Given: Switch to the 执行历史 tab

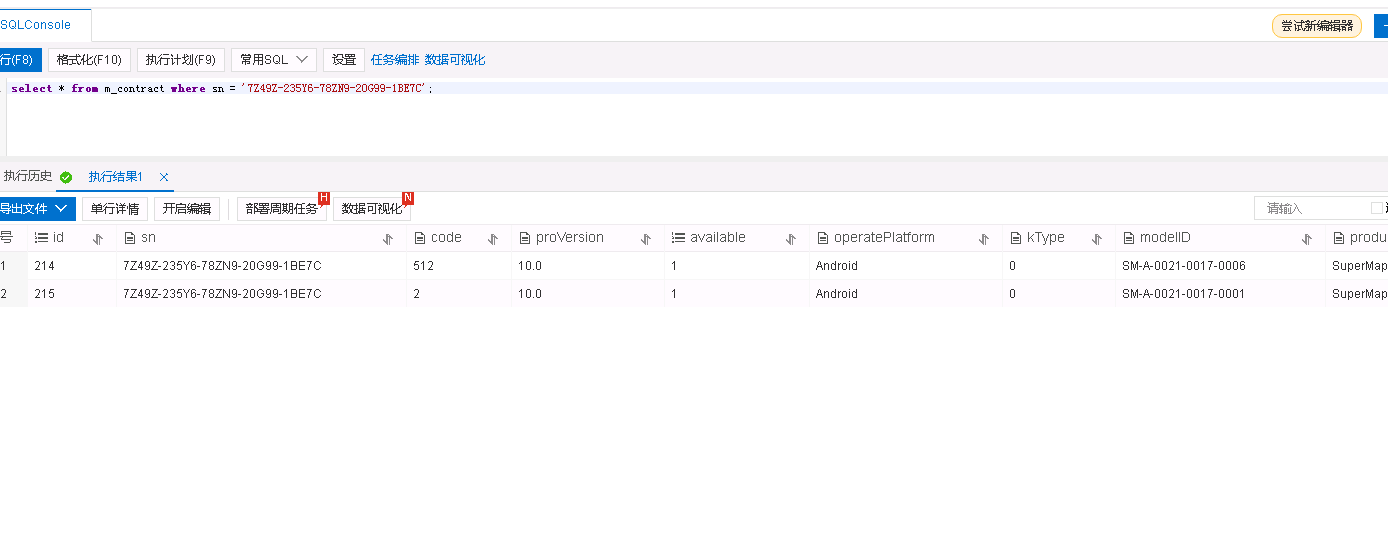Looking at the screenshot, I should click(28, 176).
